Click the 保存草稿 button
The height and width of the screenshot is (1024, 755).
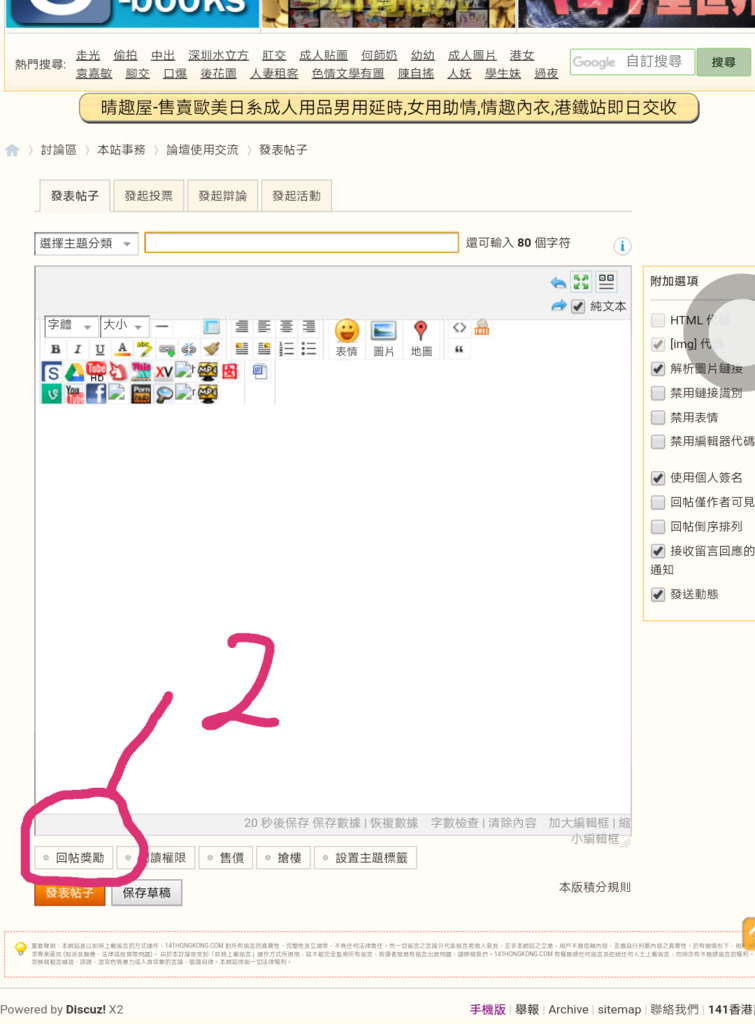tap(146, 893)
